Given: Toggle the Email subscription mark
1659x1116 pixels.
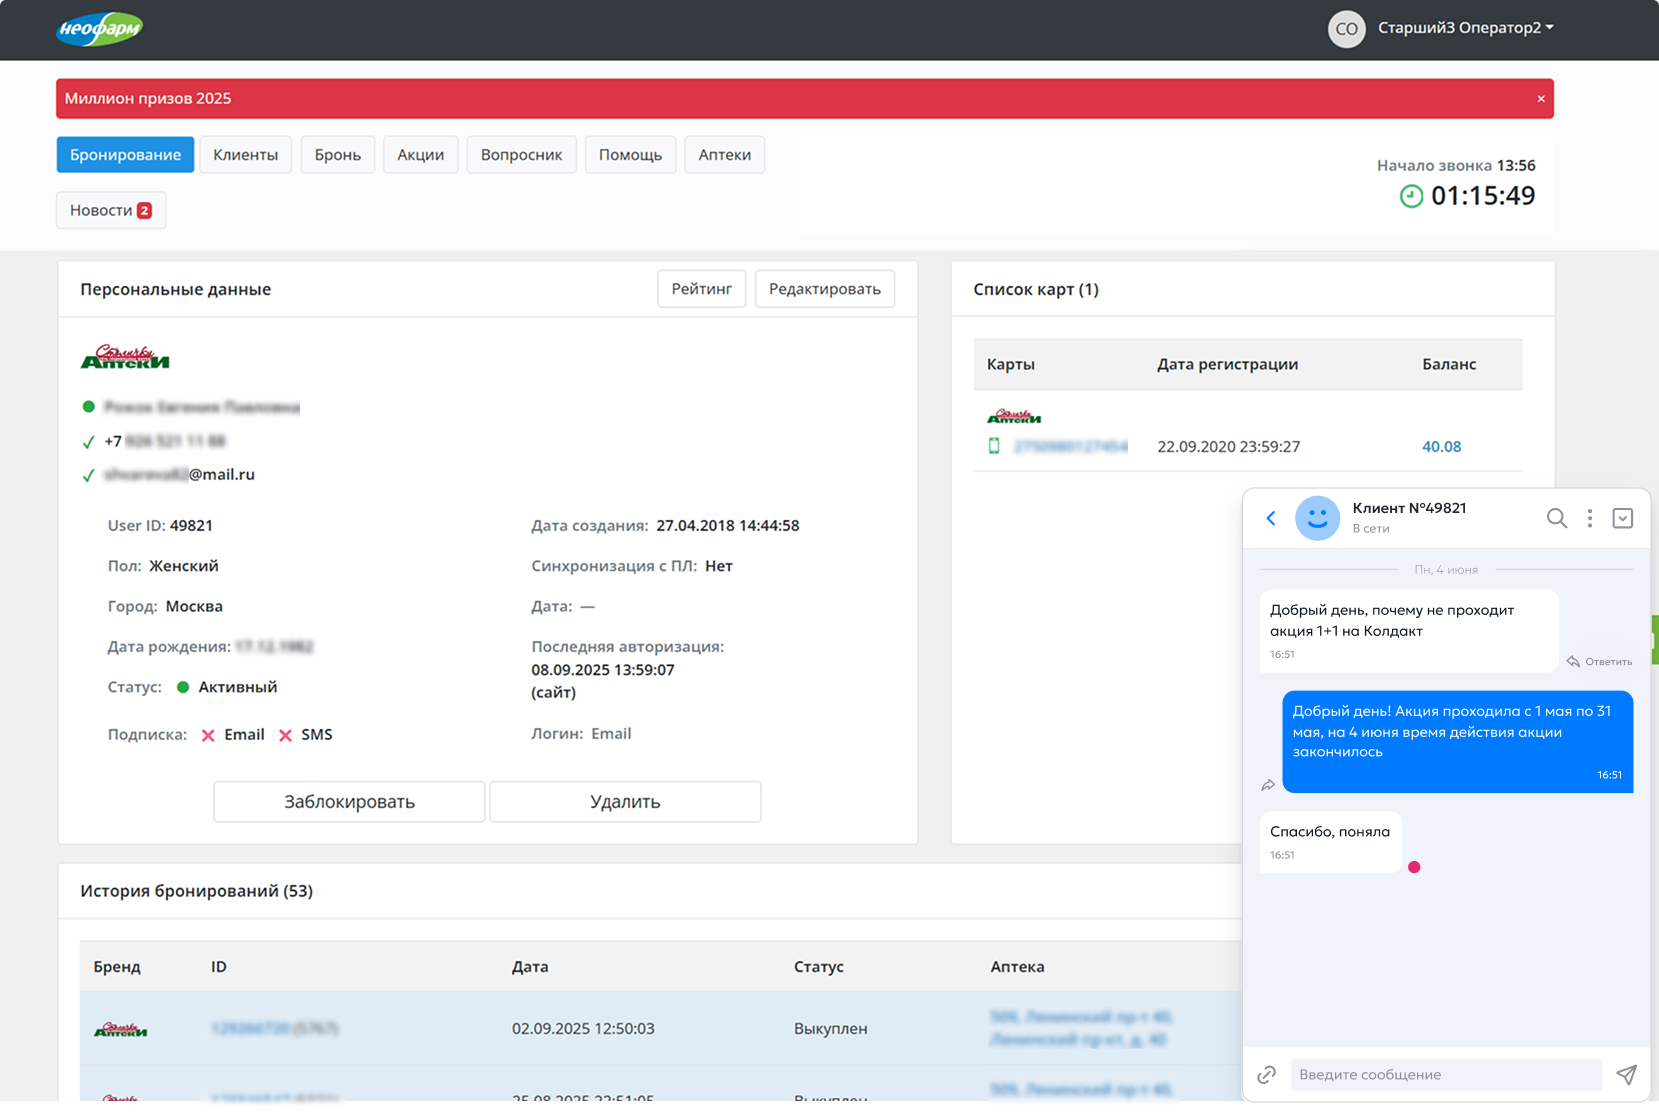Looking at the screenshot, I should coord(208,735).
